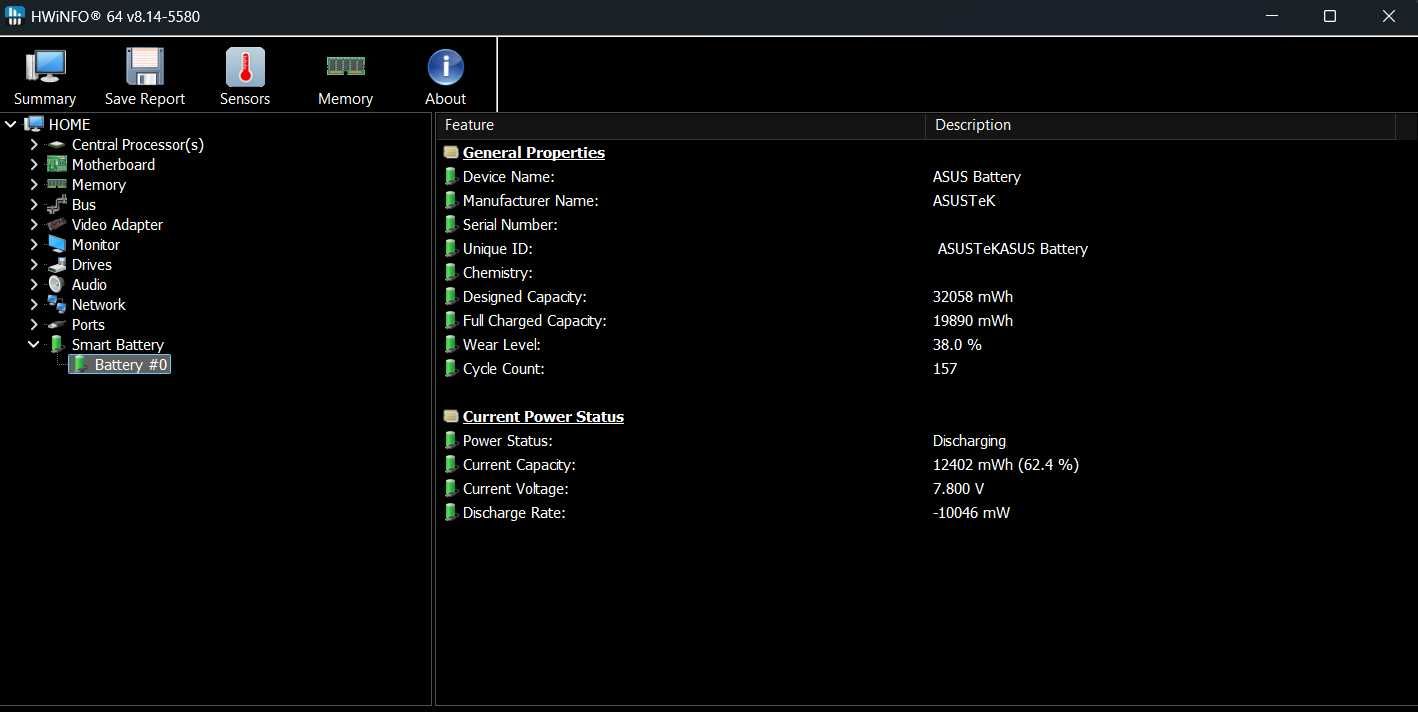1418x712 pixels.
Task: Click the General Properties section icon
Action: [x=451, y=152]
